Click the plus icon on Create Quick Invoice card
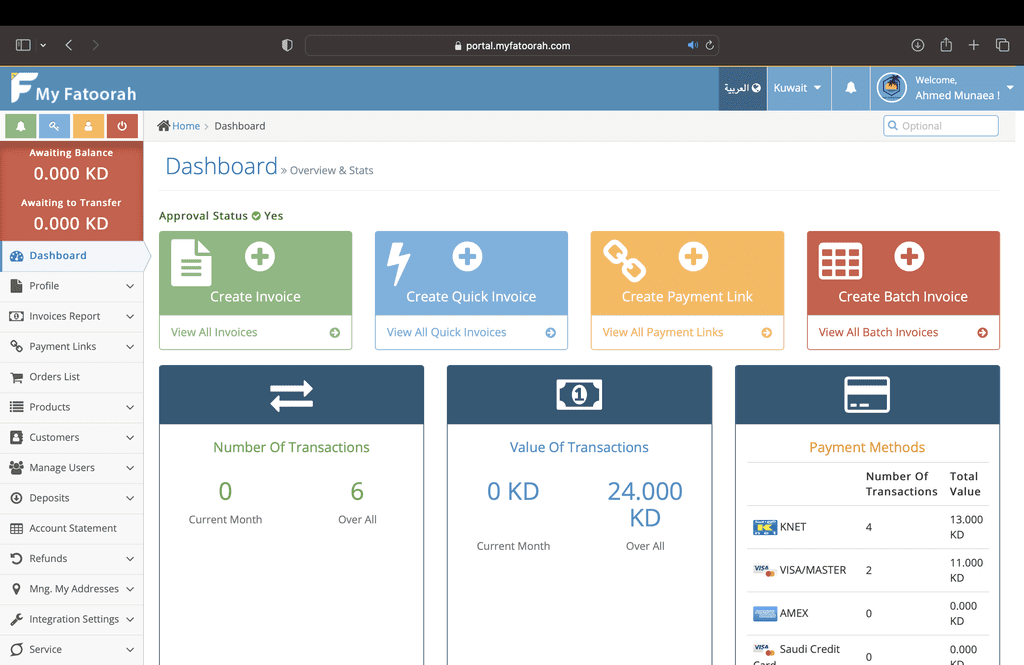Image resolution: width=1024 pixels, height=665 pixels. 468,256
